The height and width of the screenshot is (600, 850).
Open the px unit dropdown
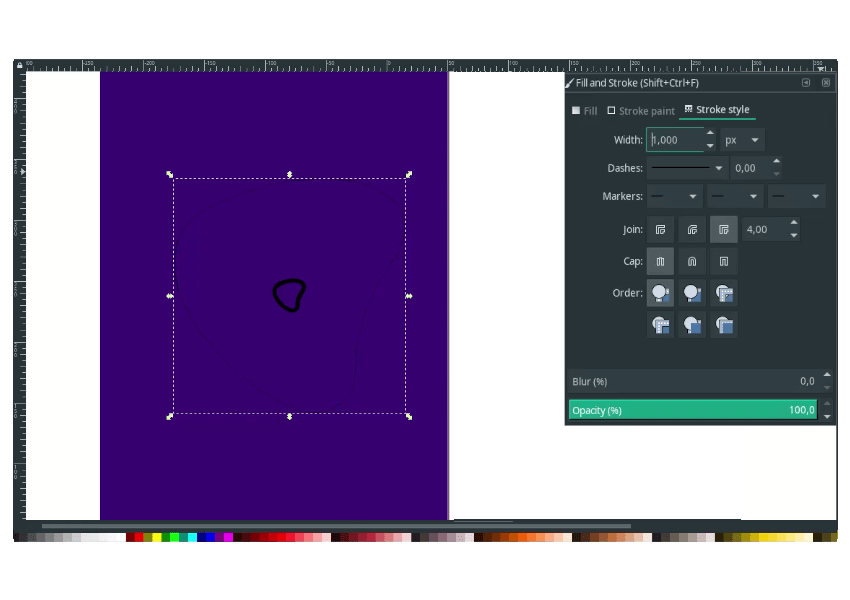point(742,140)
